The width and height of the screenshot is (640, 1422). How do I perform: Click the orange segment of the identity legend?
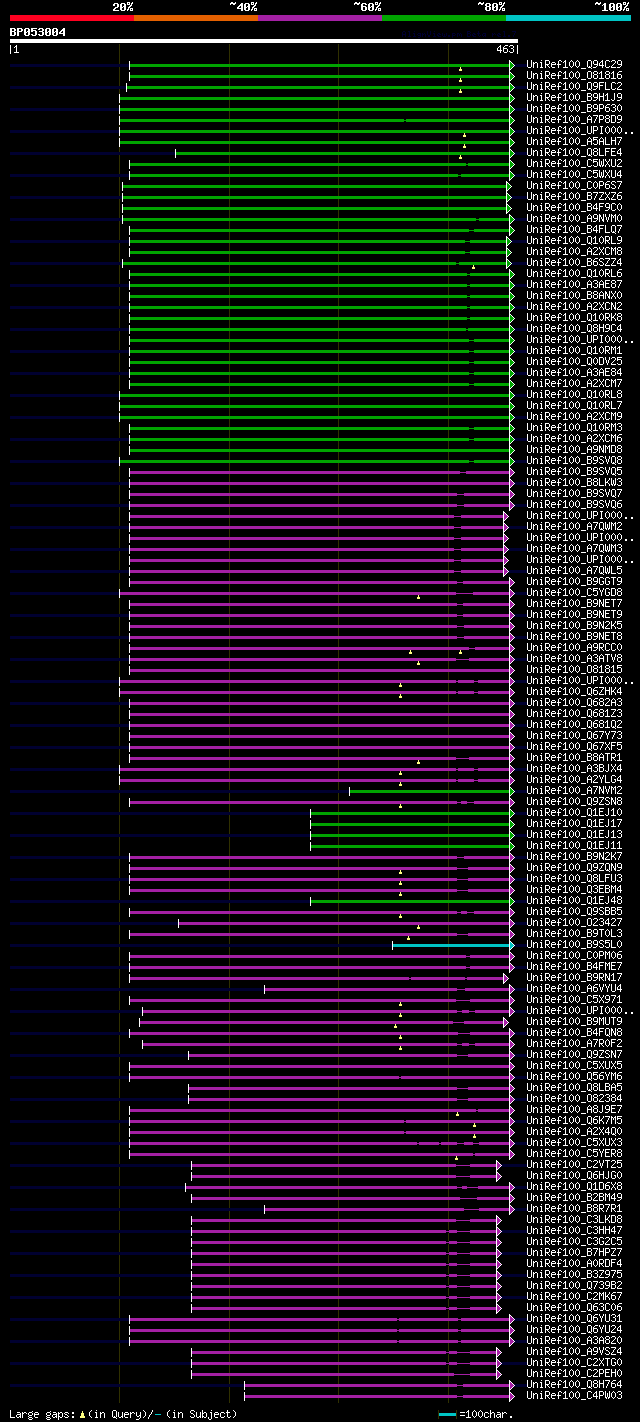pyautogui.click(x=196, y=18)
